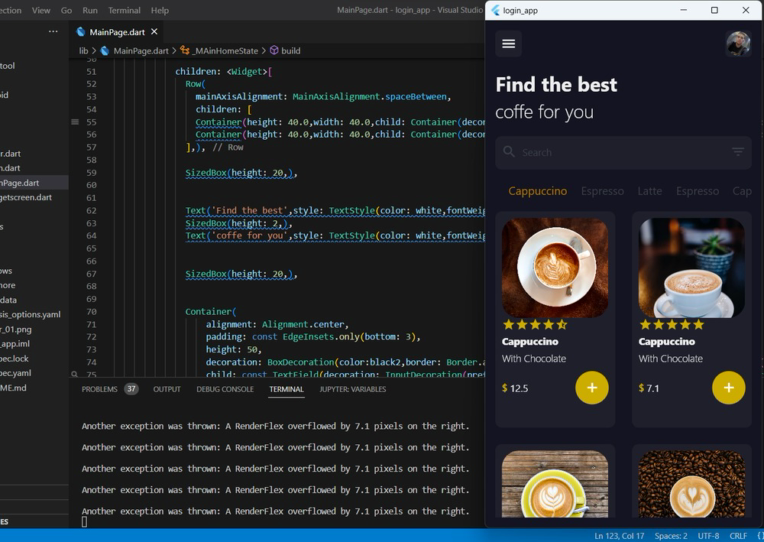Focus the Search field in login_app
This screenshot has height=542, width=764.
(x=623, y=153)
